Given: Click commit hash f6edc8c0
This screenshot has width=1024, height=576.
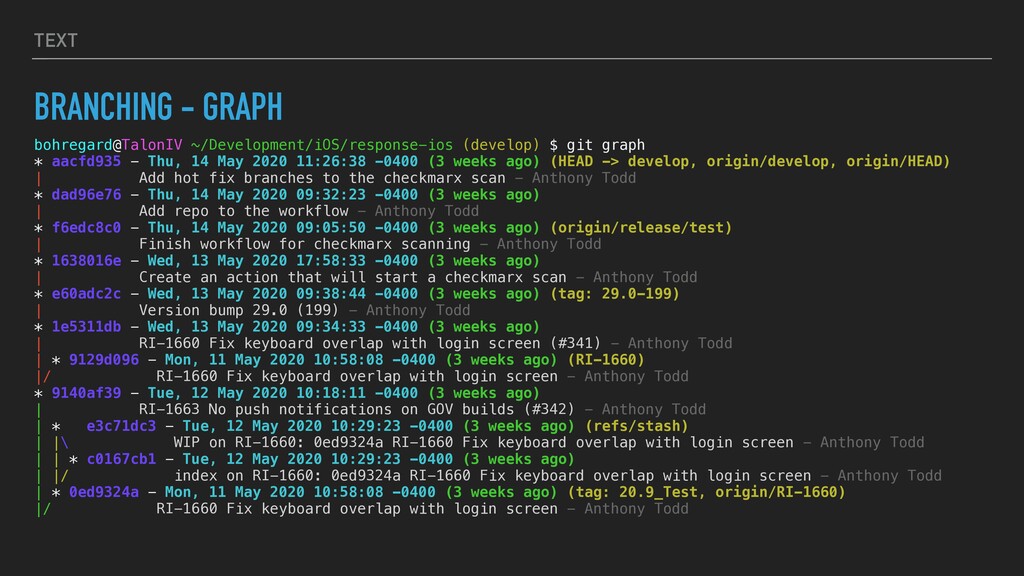Looking at the screenshot, I should pyautogui.click(x=86, y=228).
